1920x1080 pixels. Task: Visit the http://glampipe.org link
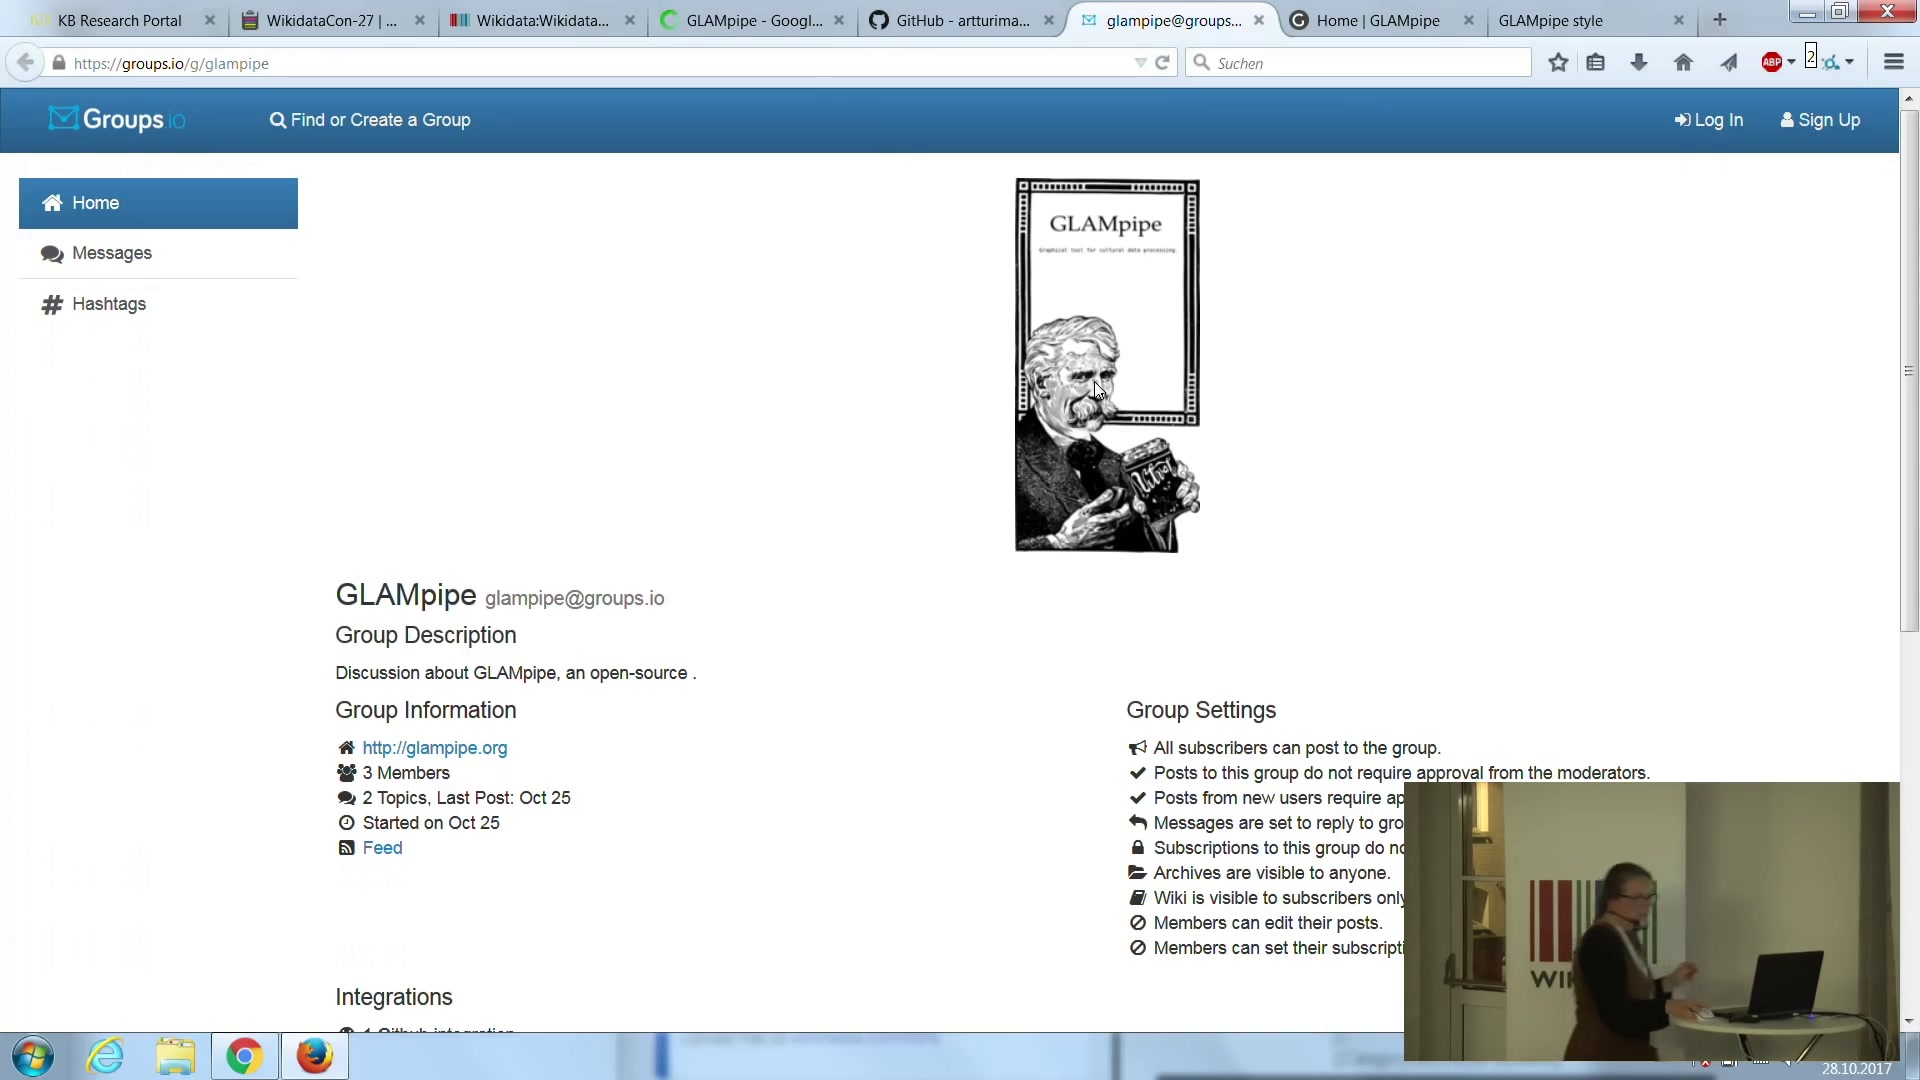point(435,748)
